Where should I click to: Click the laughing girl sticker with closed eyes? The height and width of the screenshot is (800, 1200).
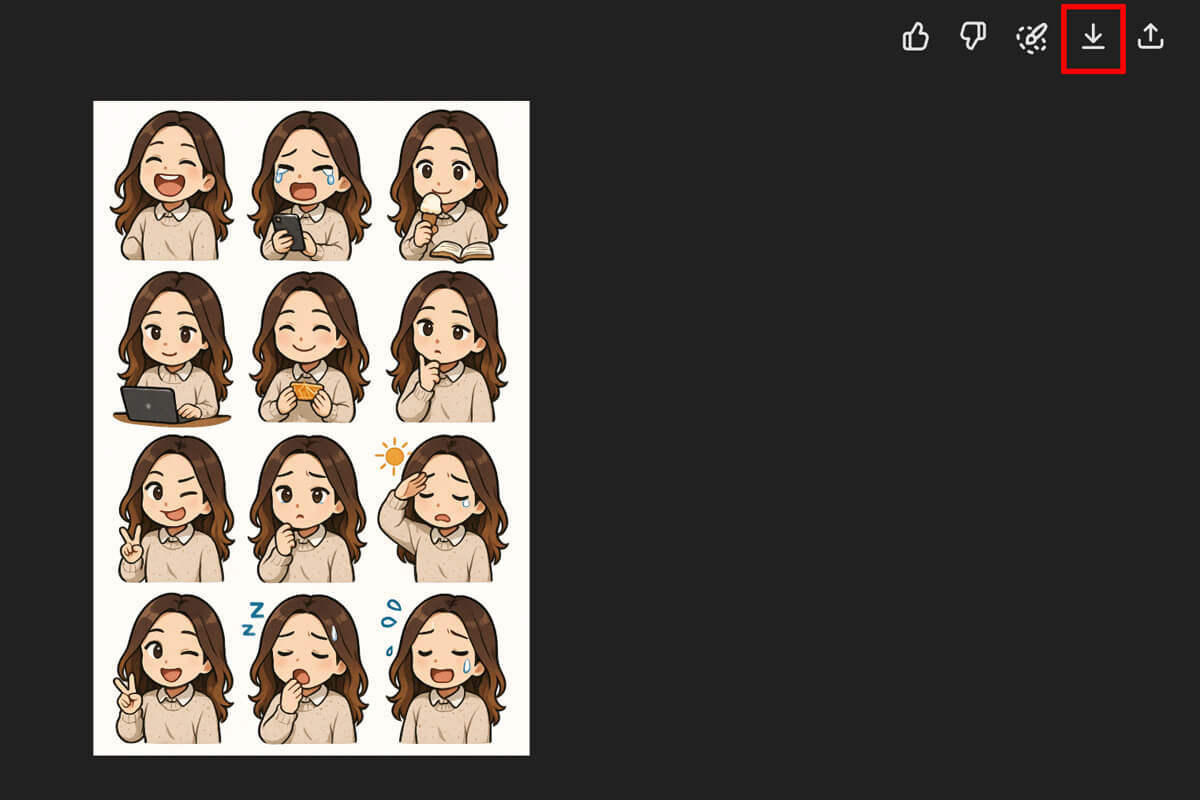pyautogui.click(x=171, y=187)
